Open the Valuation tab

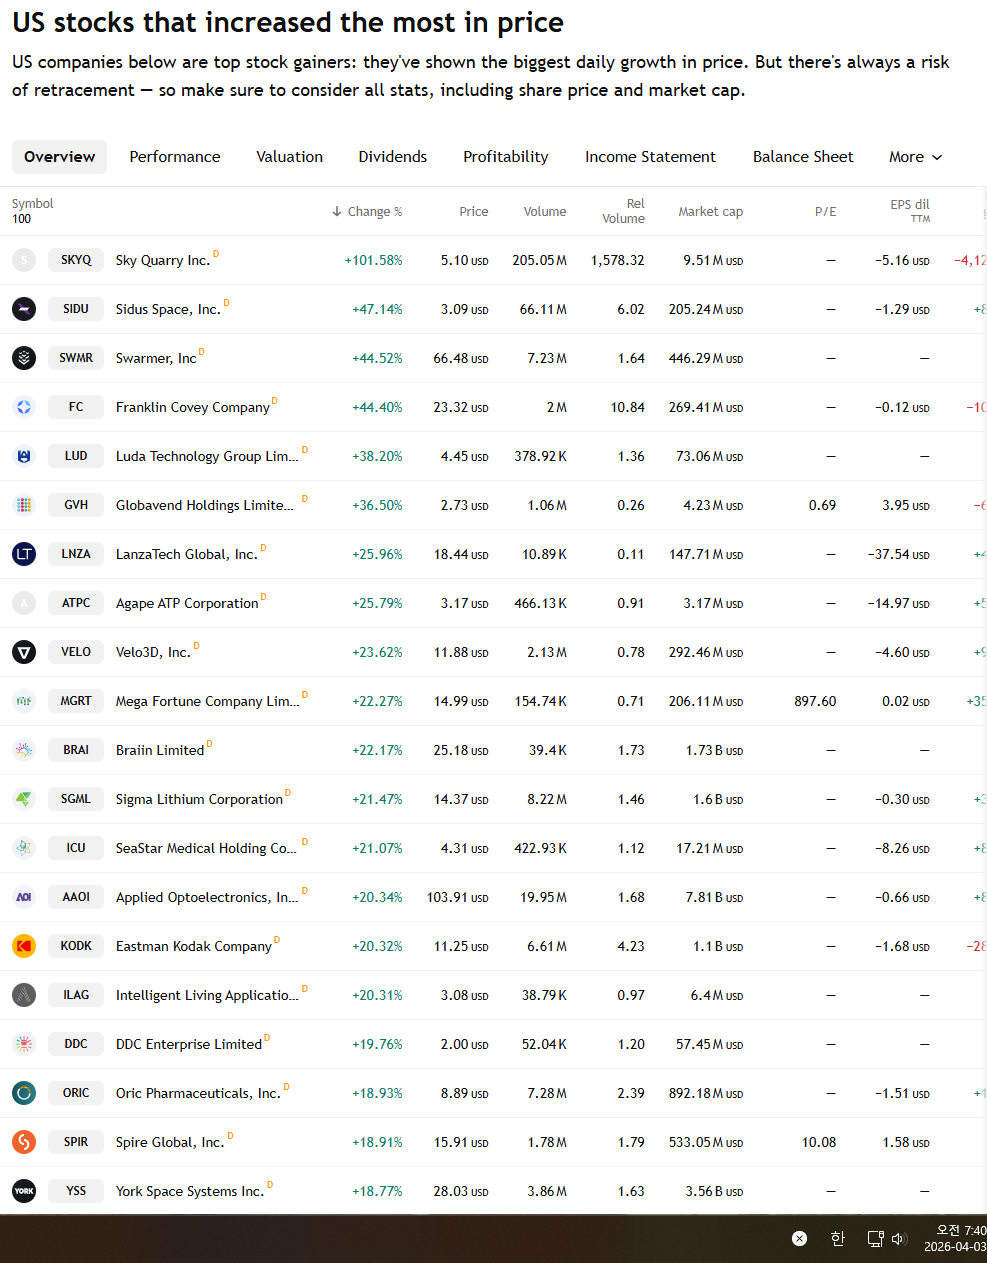(x=290, y=157)
